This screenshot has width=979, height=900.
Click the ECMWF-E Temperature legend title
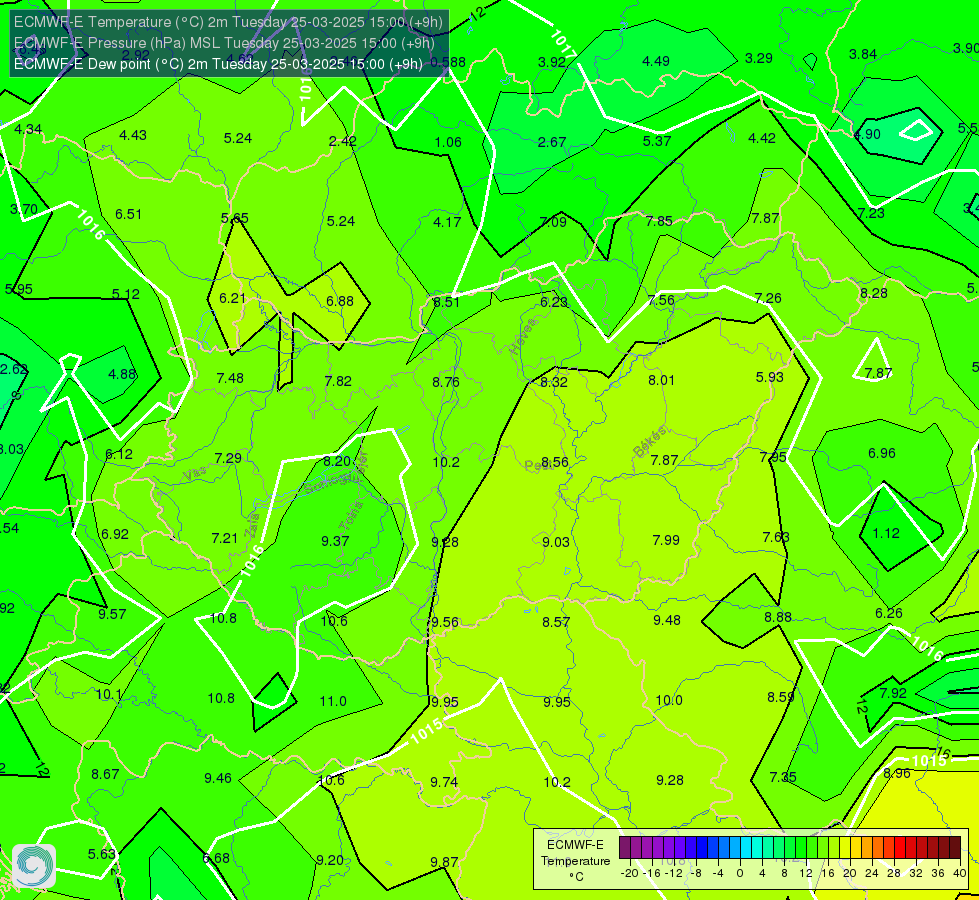tap(575, 861)
